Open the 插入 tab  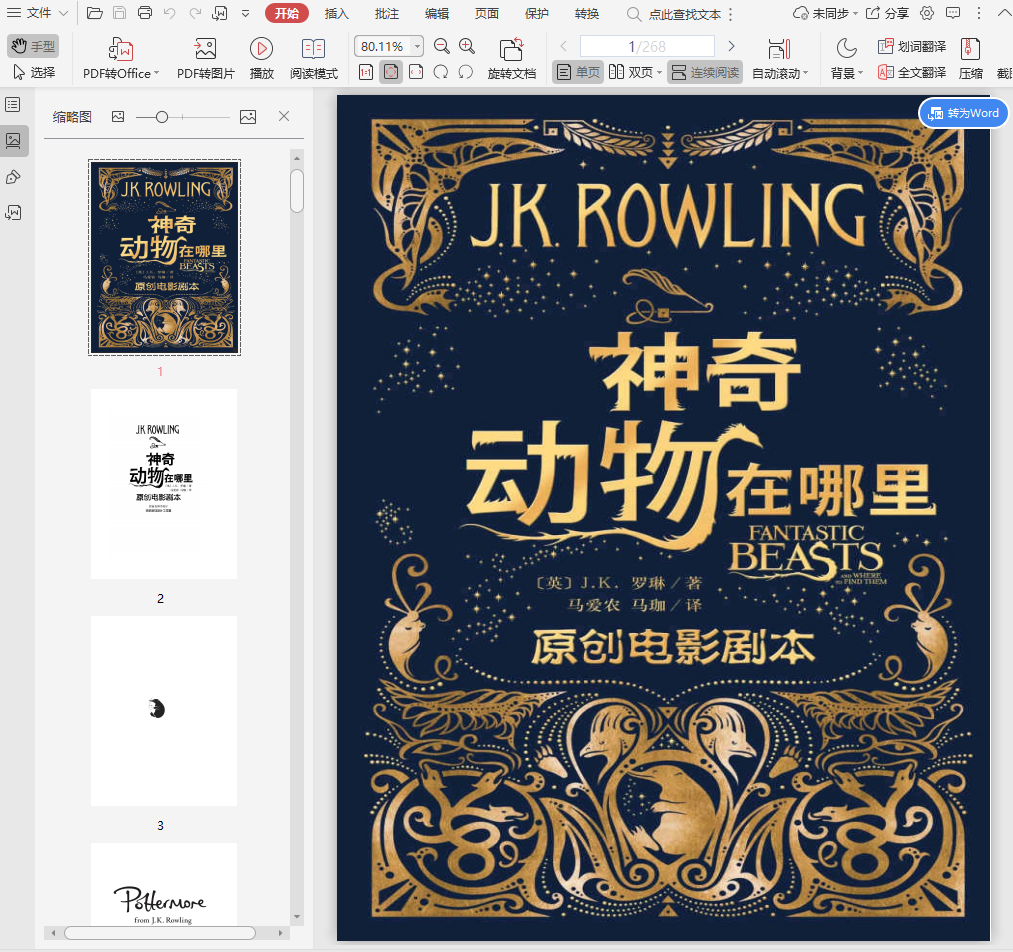[336, 14]
